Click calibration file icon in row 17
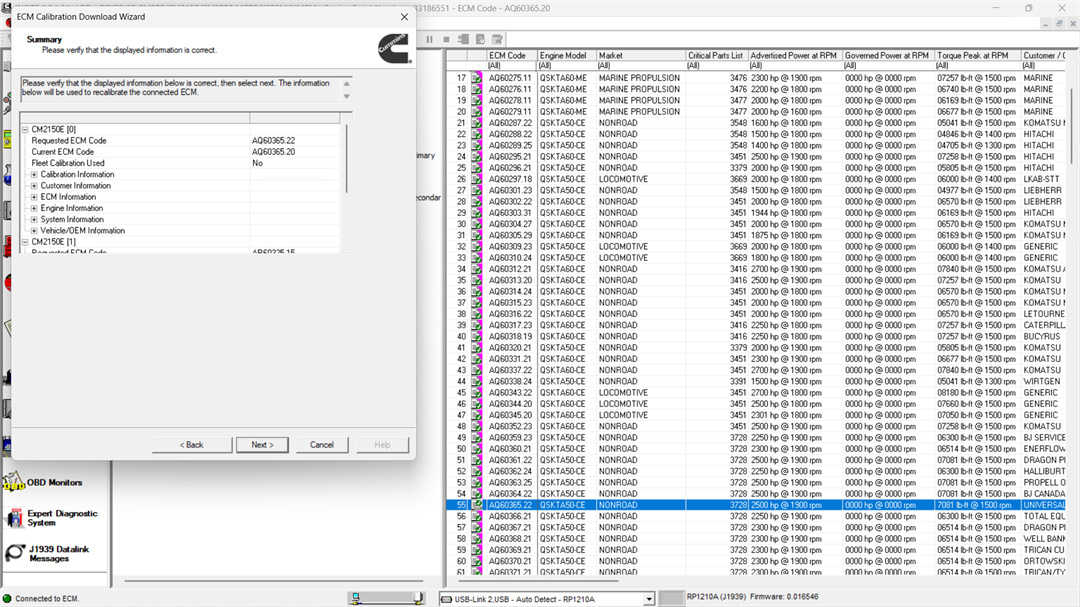Image resolution: width=1080 pixels, height=607 pixels. click(x=477, y=78)
